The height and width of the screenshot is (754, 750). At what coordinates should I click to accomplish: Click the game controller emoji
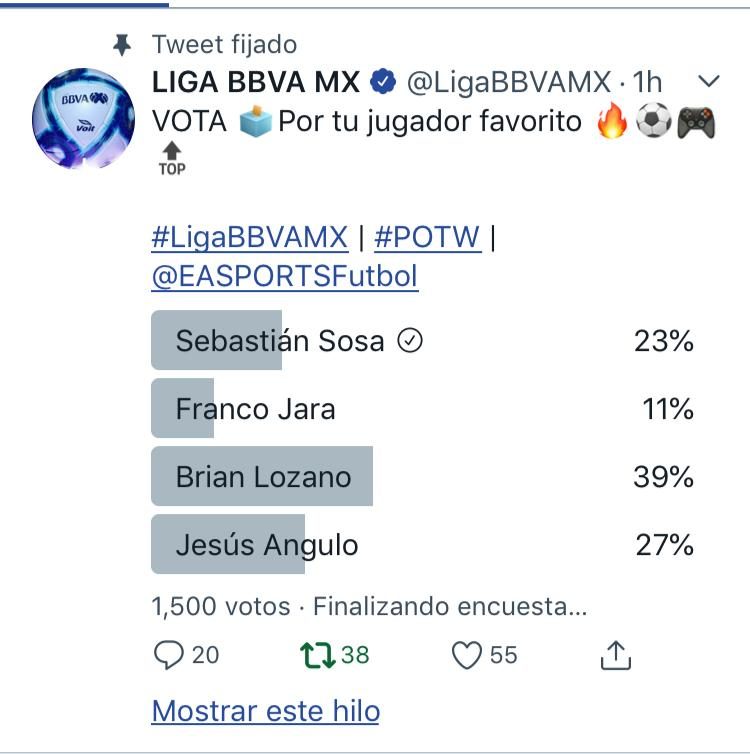(696, 121)
